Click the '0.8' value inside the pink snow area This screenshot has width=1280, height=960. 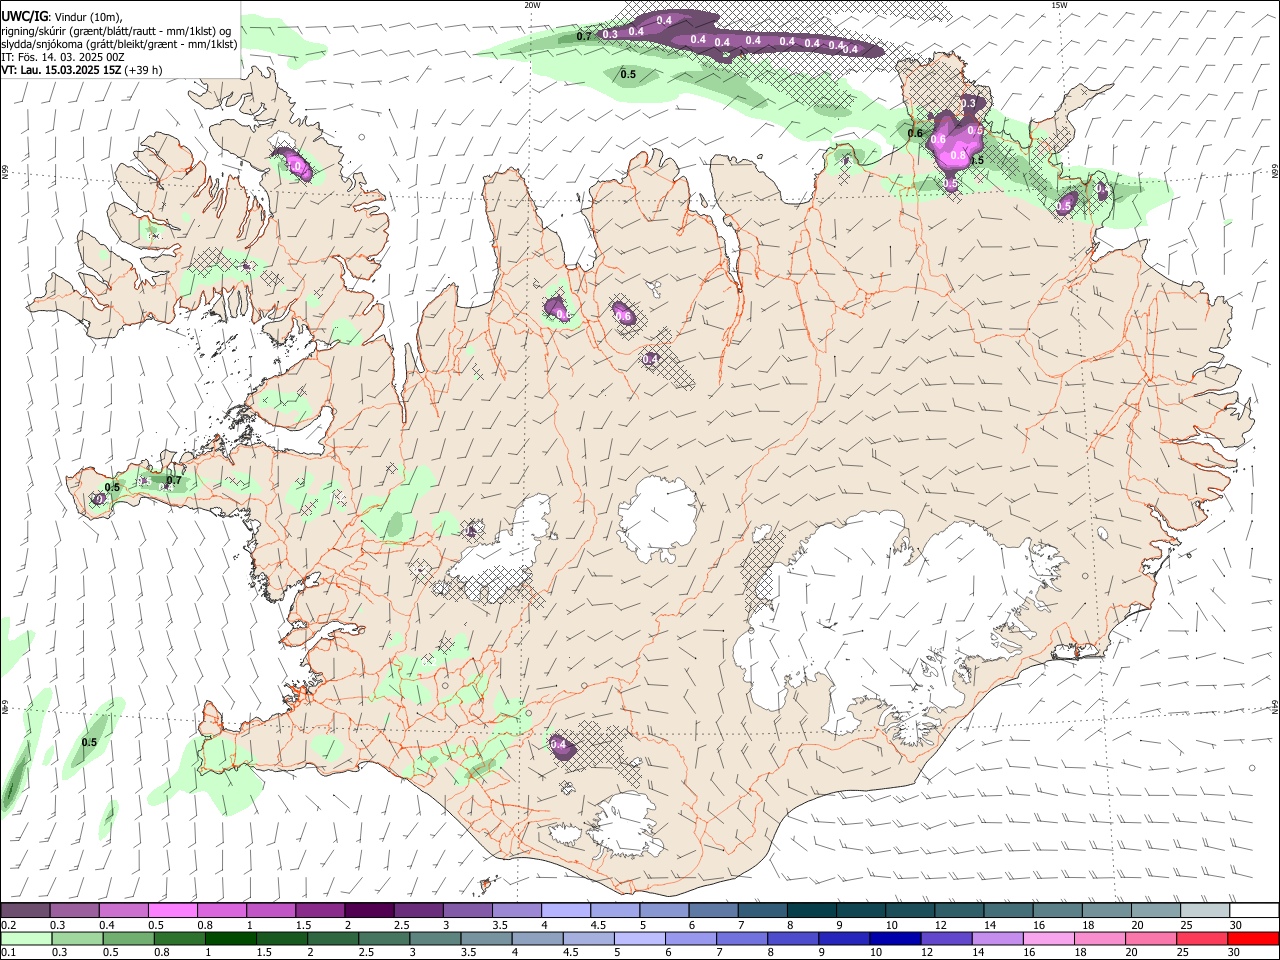(x=958, y=155)
